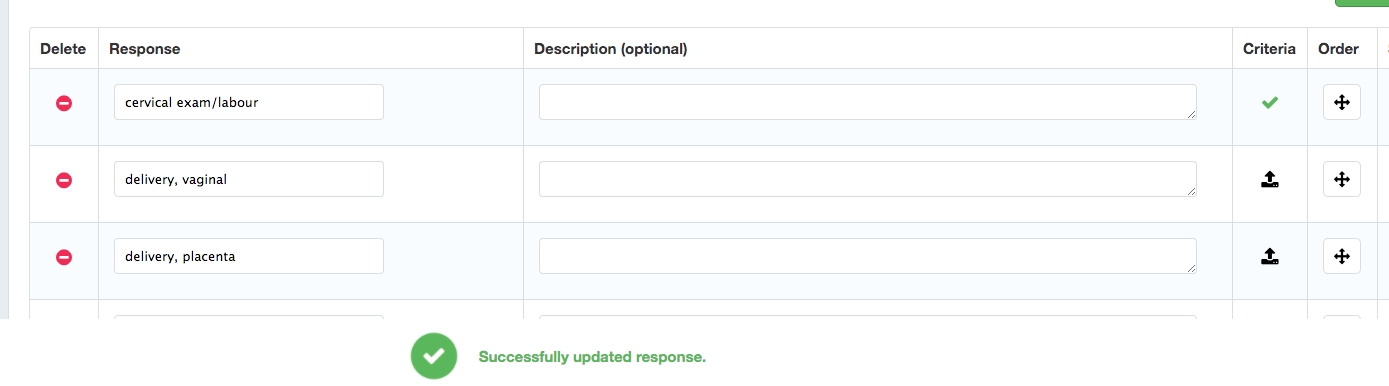
Task: Remove the delivery, vaginal response row
Action: [64, 180]
